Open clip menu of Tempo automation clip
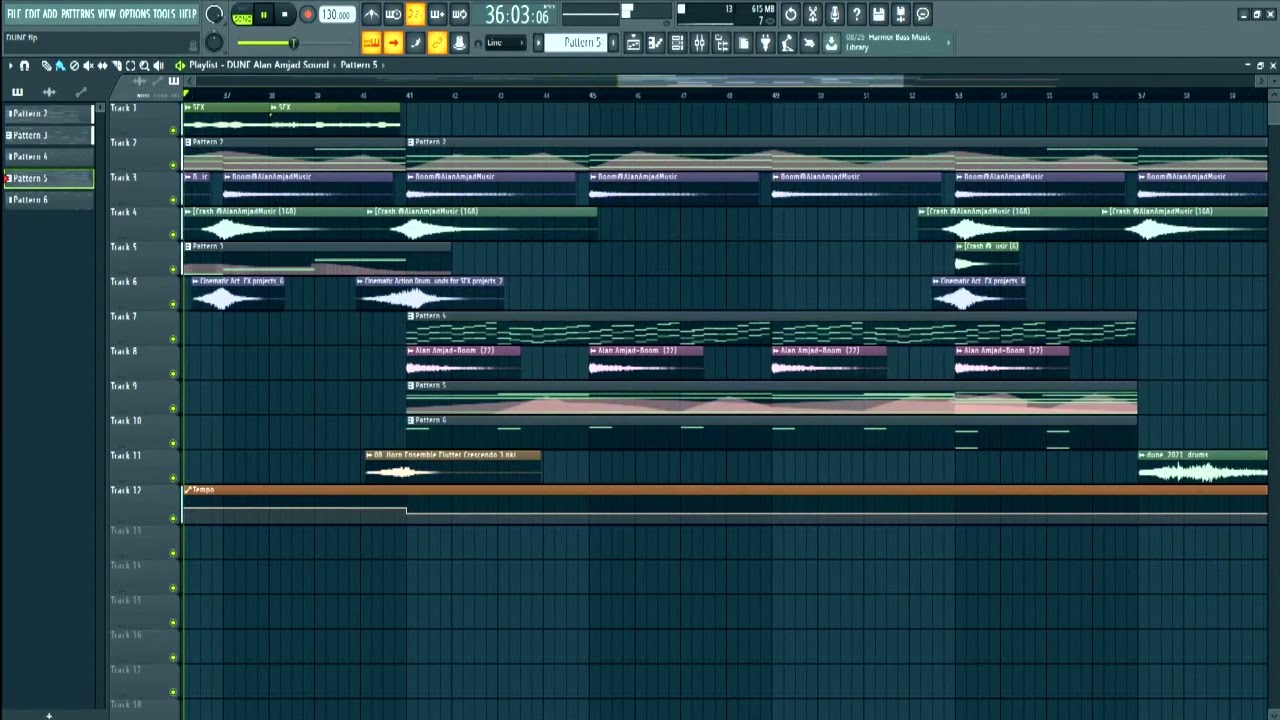Image resolution: width=1280 pixels, height=720 pixels. [187, 490]
